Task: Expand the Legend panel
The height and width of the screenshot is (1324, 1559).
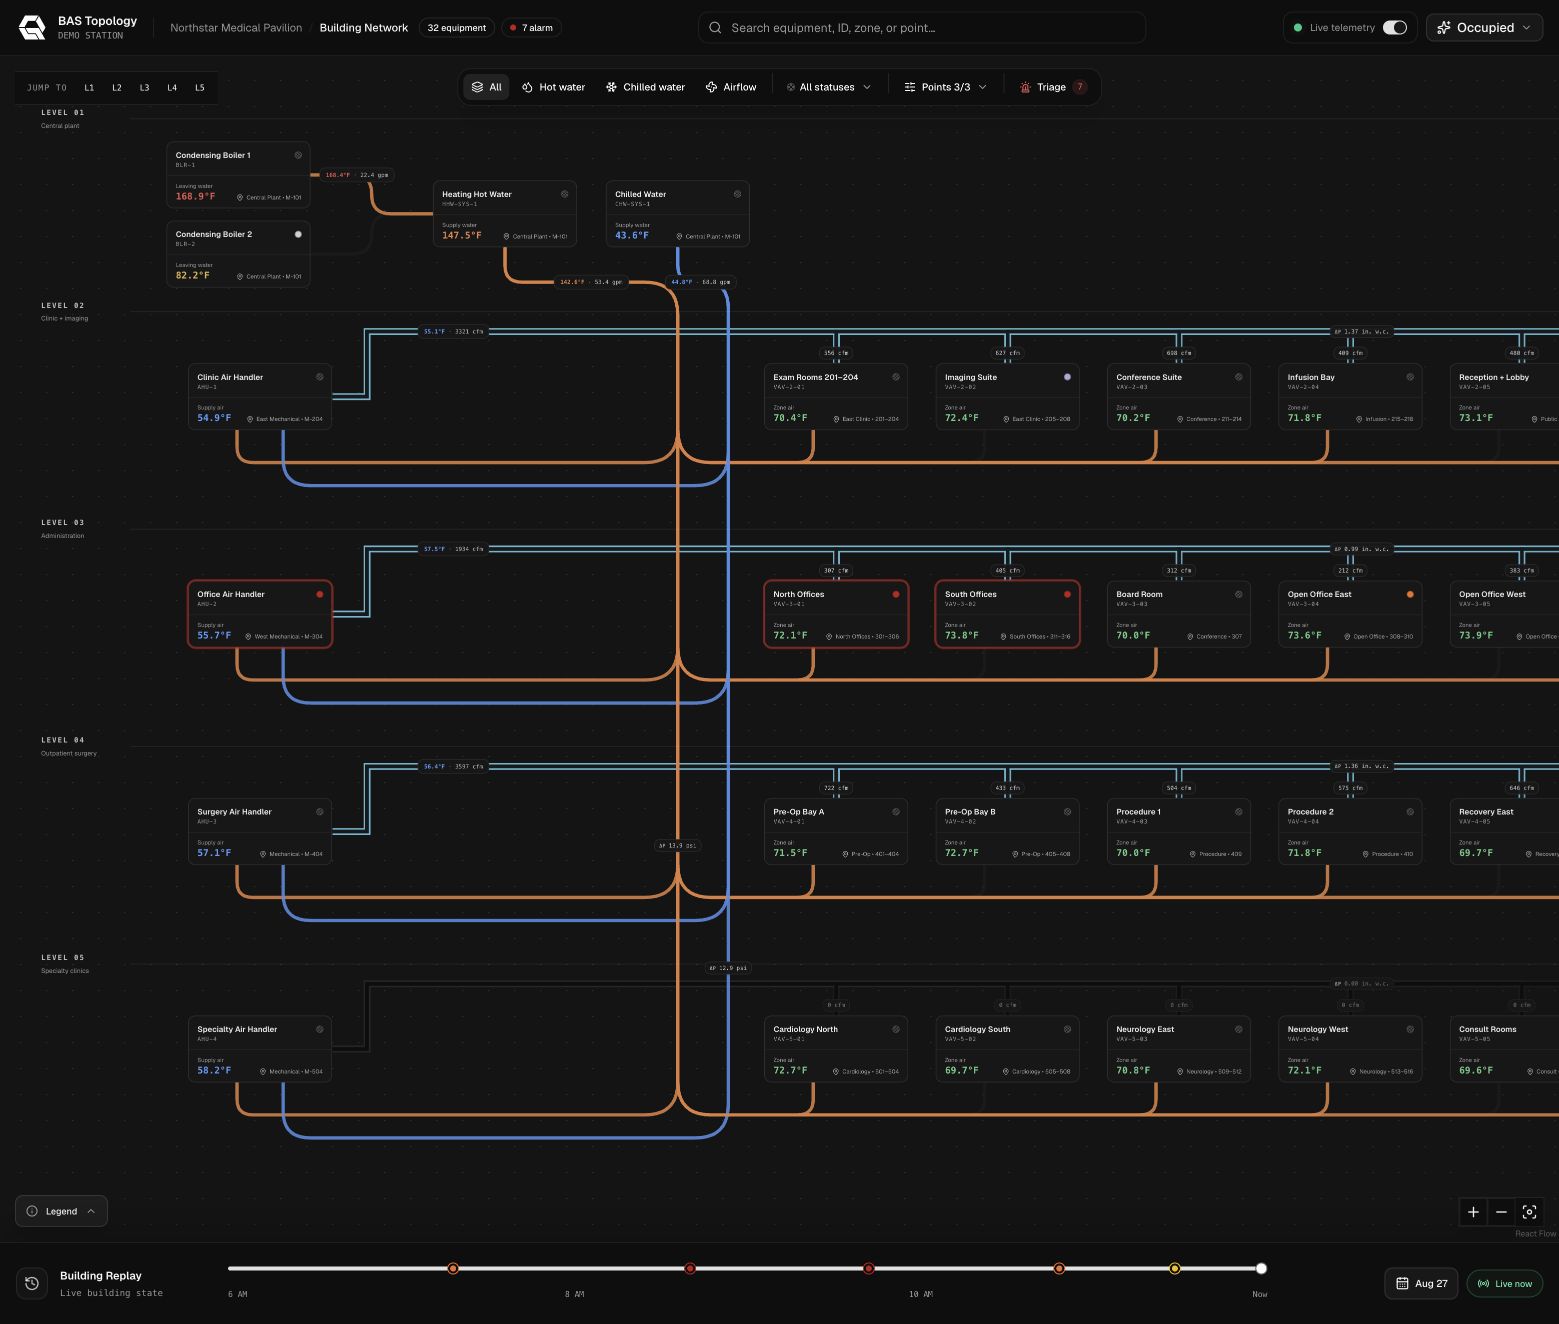Action: pos(61,1211)
